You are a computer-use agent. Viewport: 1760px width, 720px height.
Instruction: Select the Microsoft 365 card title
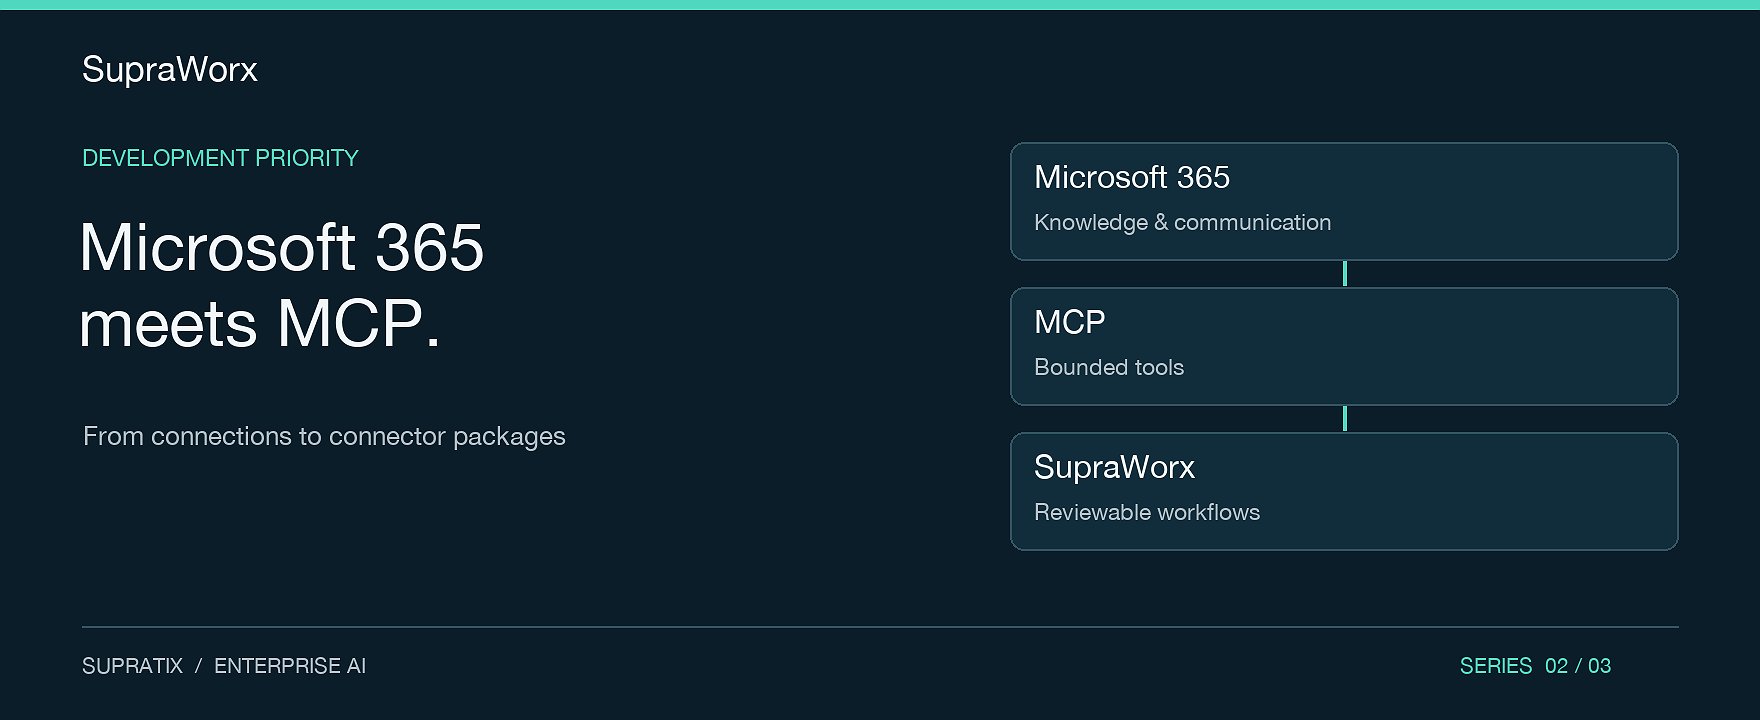point(1132,177)
